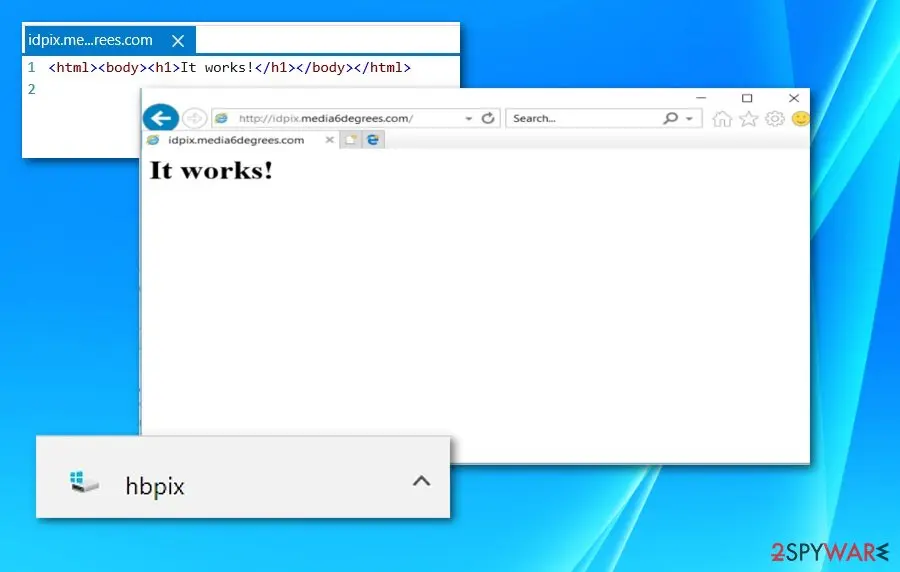Click line number 2 in source viewer
The height and width of the screenshot is (572, 900).
(32, 90)
